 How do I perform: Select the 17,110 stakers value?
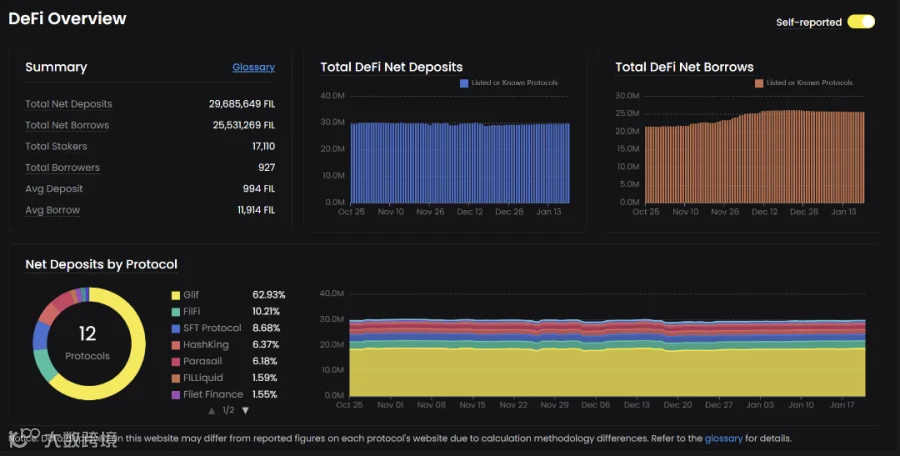(263, 146)
